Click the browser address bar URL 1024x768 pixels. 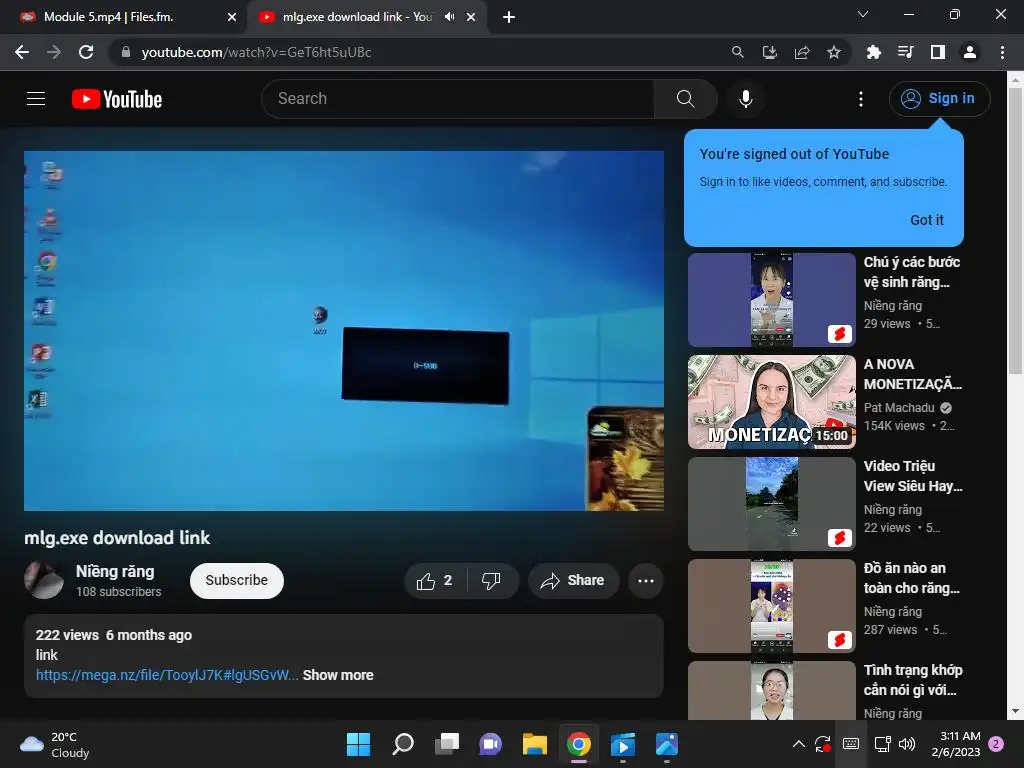point(257,52)
